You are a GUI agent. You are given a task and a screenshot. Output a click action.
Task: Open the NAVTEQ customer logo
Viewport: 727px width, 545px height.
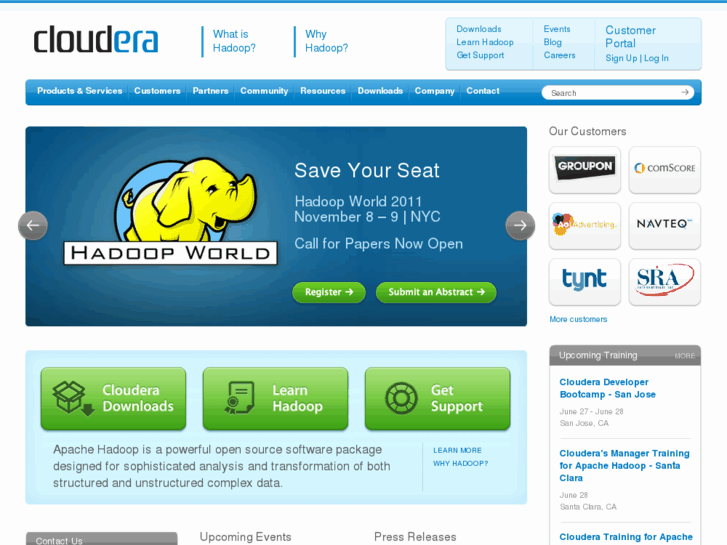[664, 226]
